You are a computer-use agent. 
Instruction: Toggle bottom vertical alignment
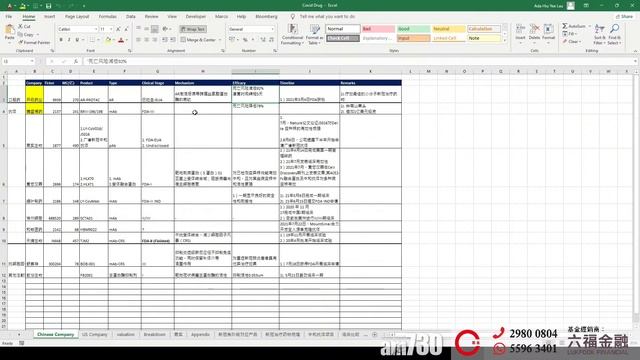tap(155, 29)
